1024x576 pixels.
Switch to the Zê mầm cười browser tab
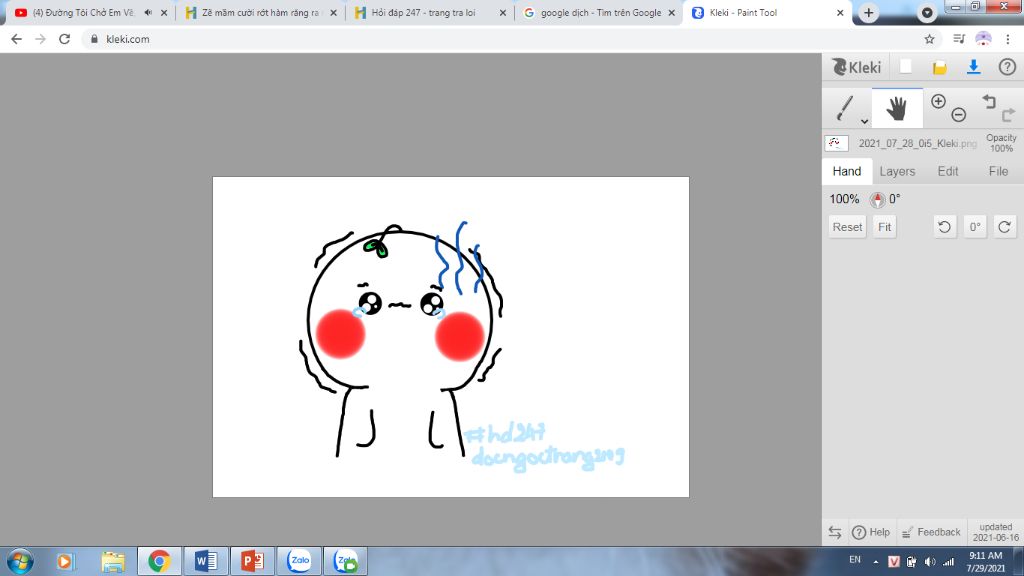[x=260, y=12]
